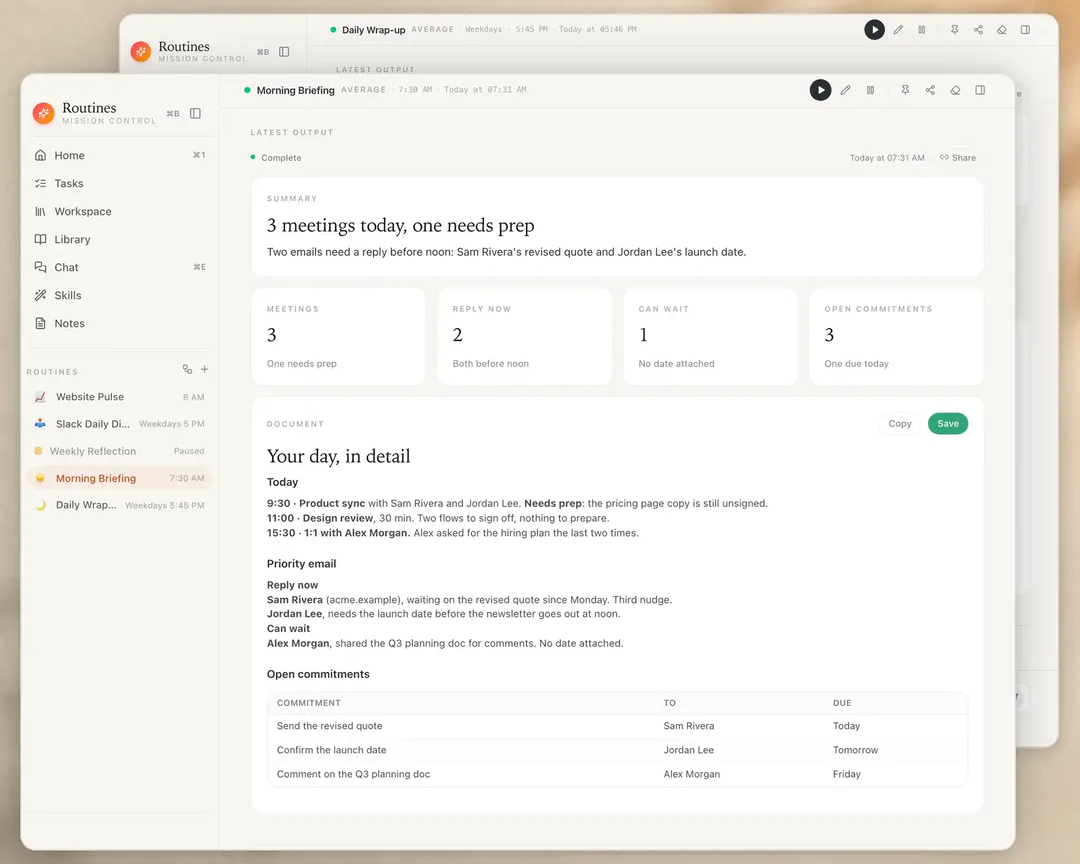Open Library in the sidebar
The width and height of the screenshot is (1080, 864).
(x=120, y=239)
